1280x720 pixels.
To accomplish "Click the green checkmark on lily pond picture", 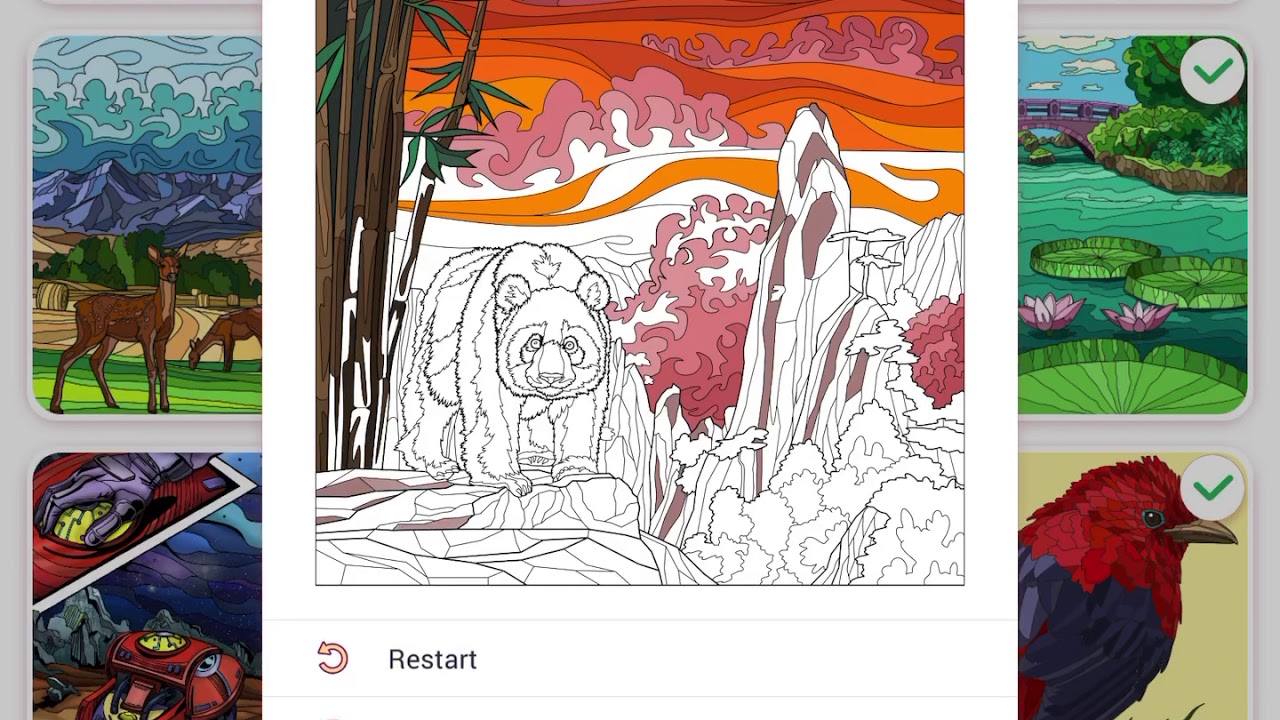I will (1213, 71).
